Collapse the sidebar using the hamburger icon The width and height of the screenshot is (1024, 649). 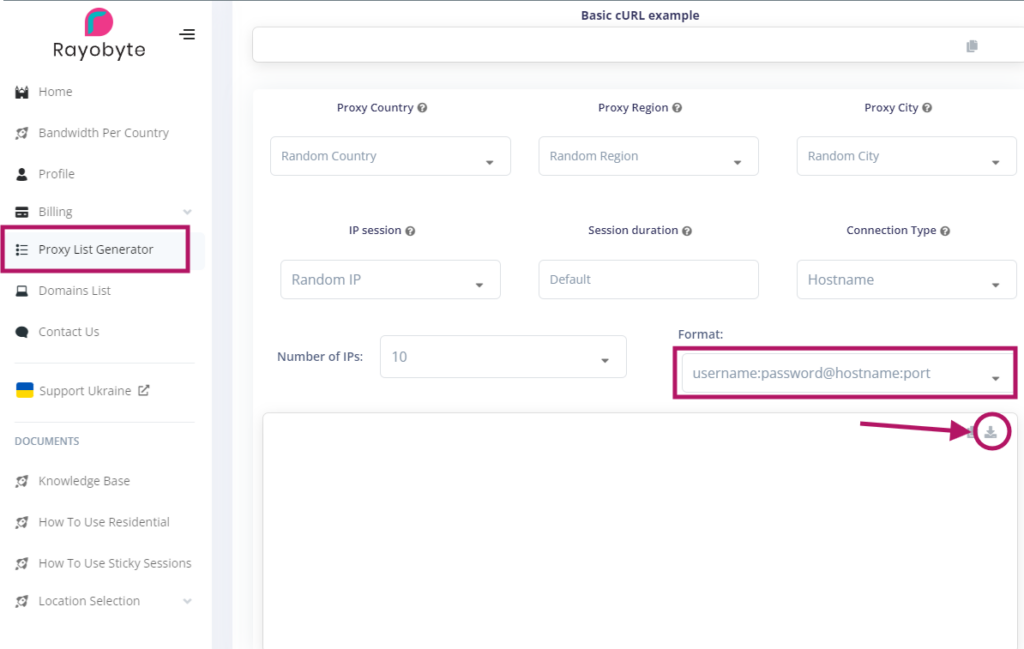tap(187, 33)
